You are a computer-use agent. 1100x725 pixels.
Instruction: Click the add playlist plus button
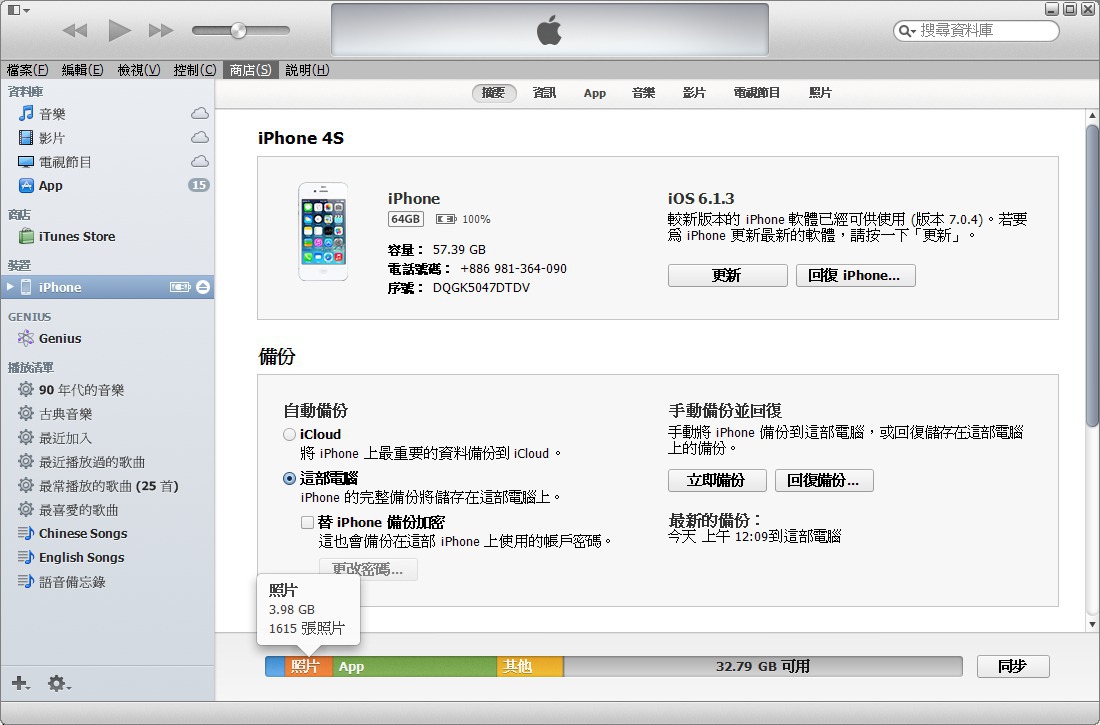pyautogui.click(x=20, y=683)
